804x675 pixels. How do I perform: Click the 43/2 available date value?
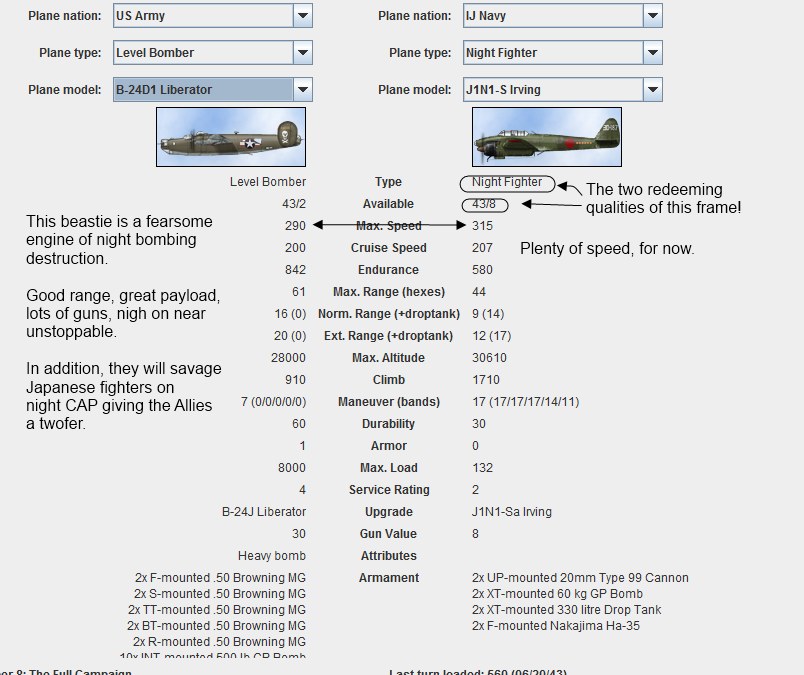[294, 204]
